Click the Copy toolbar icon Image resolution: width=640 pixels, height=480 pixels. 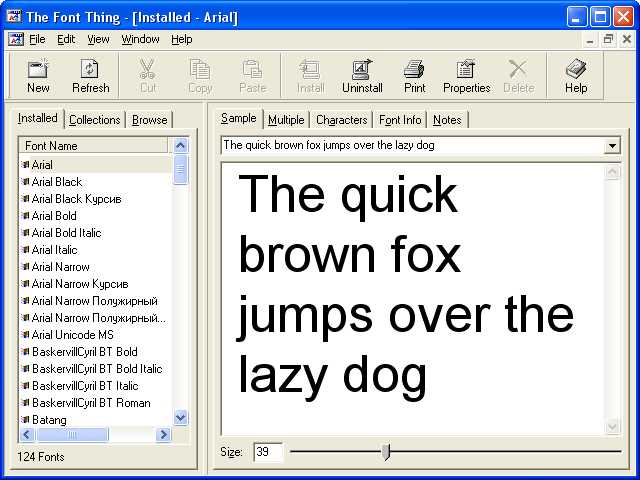tap(200, 69)
